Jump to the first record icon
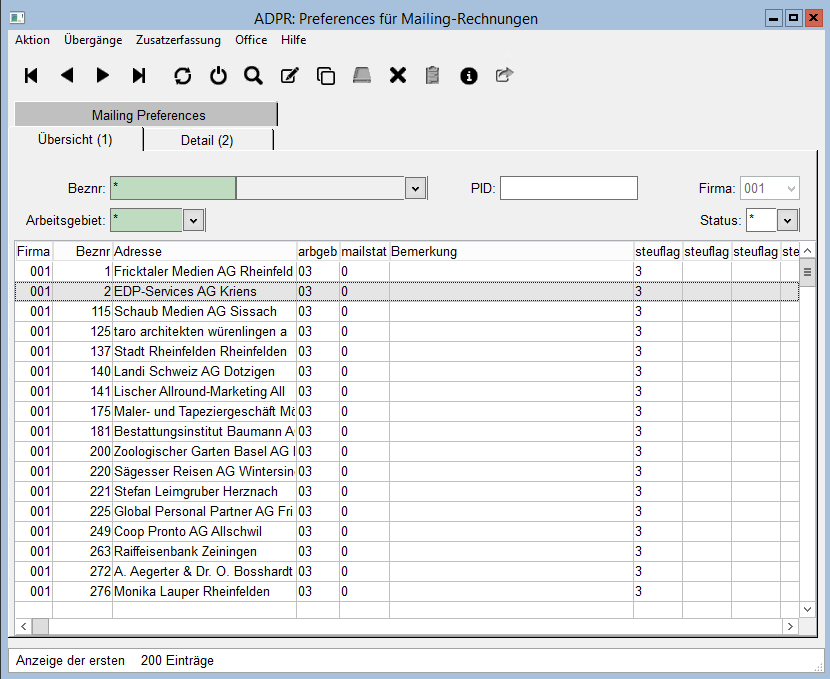The image size is (830, 679). (31, 75)
